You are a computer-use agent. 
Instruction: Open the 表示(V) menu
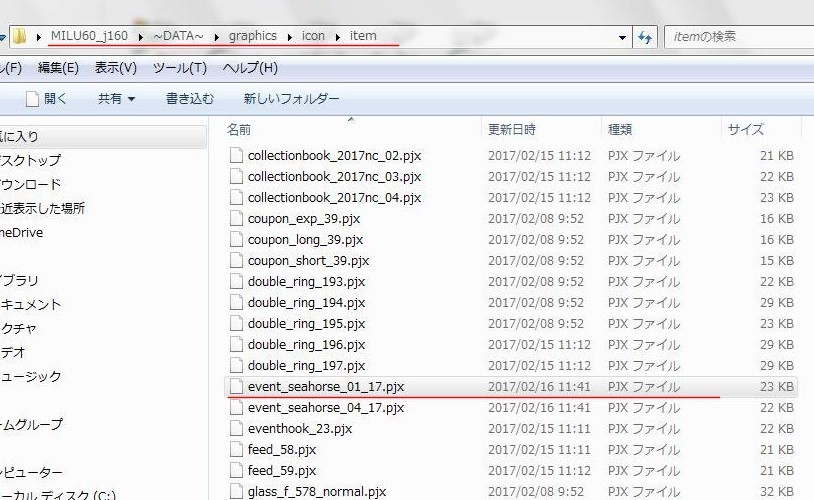point(115,68)
